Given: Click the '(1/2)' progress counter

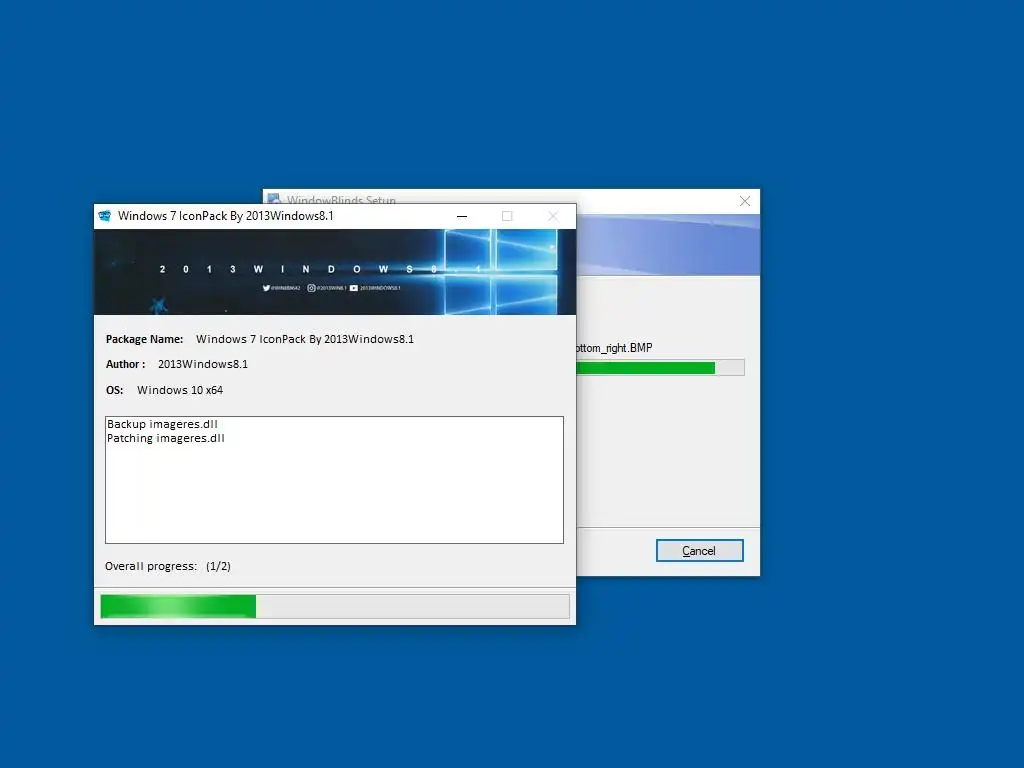Looking at the screenshot, I should 218,566.
